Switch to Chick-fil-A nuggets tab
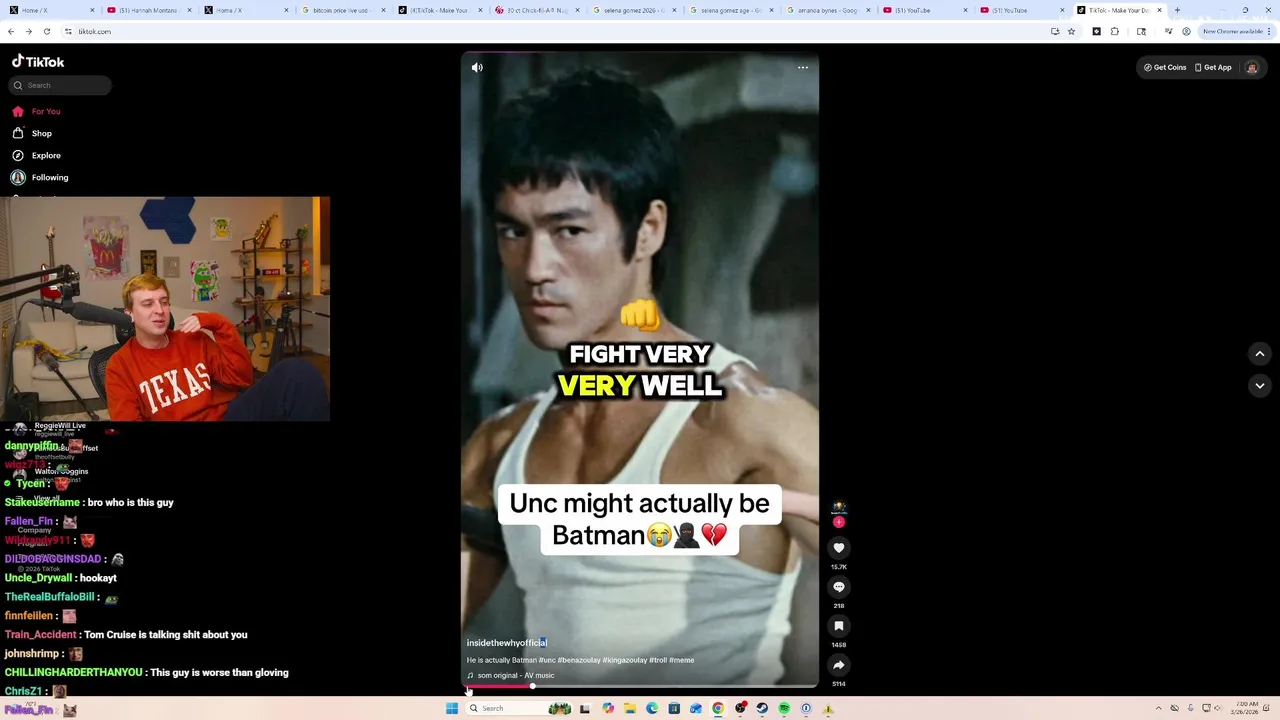The width and height of the screenshot is (1280, 720). [x=536, y=10]
